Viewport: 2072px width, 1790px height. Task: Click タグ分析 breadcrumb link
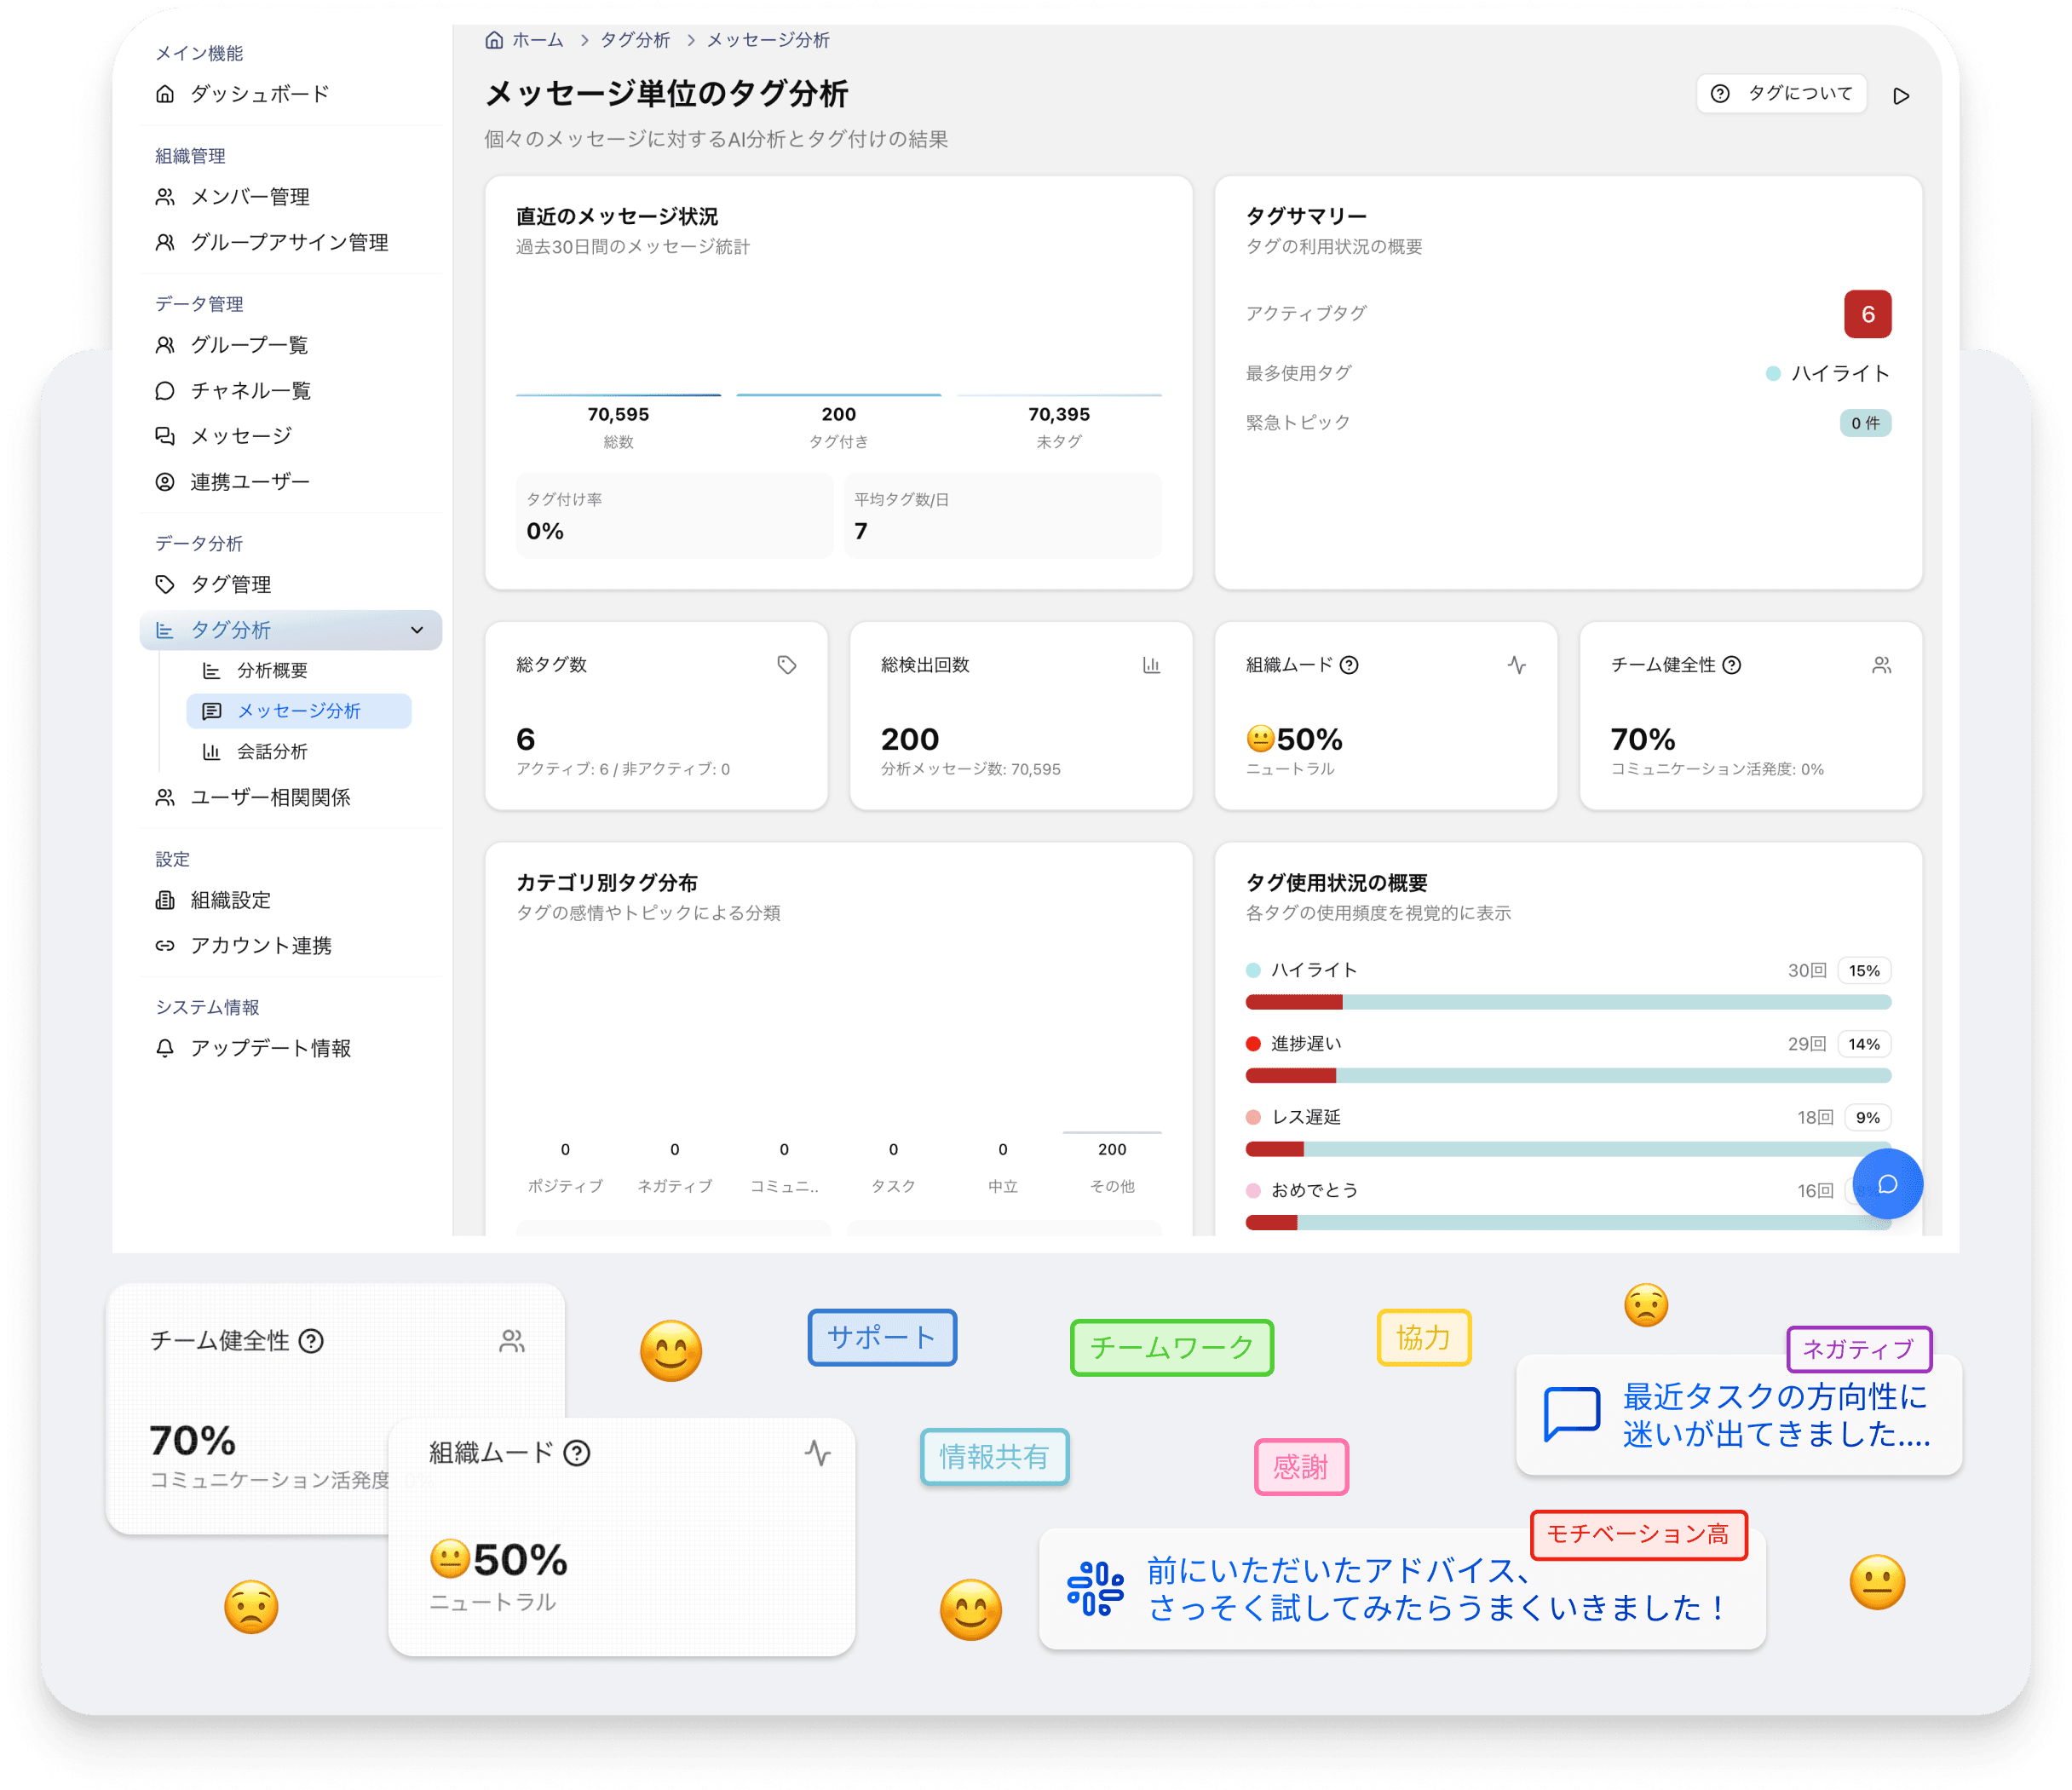pyautogui.click(x=635, y=40)
